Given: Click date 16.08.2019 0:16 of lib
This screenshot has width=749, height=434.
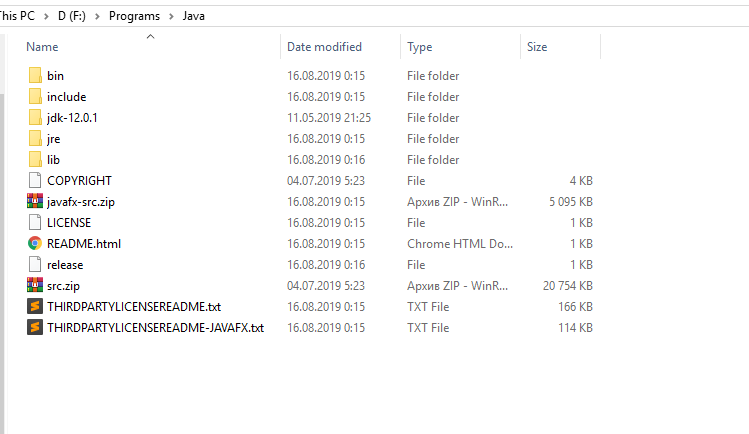Looking at the screenshot, I should [326, 159].
